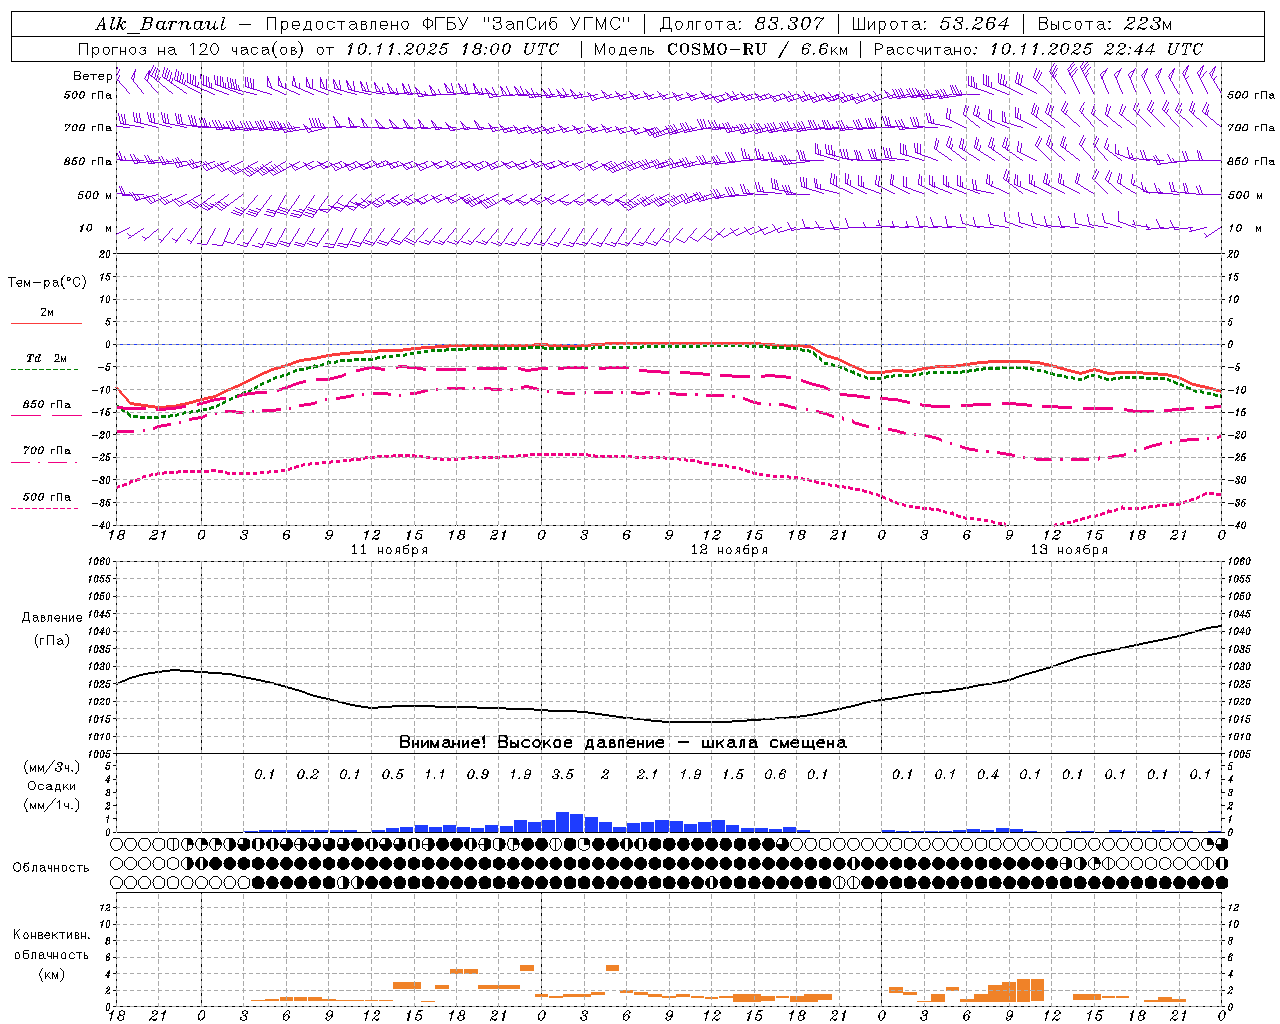Viewport: 1280px width, 1024px height.
Task: Click the (мм/3ч.) precipitation unit label
Action: (x=51, y=768)
